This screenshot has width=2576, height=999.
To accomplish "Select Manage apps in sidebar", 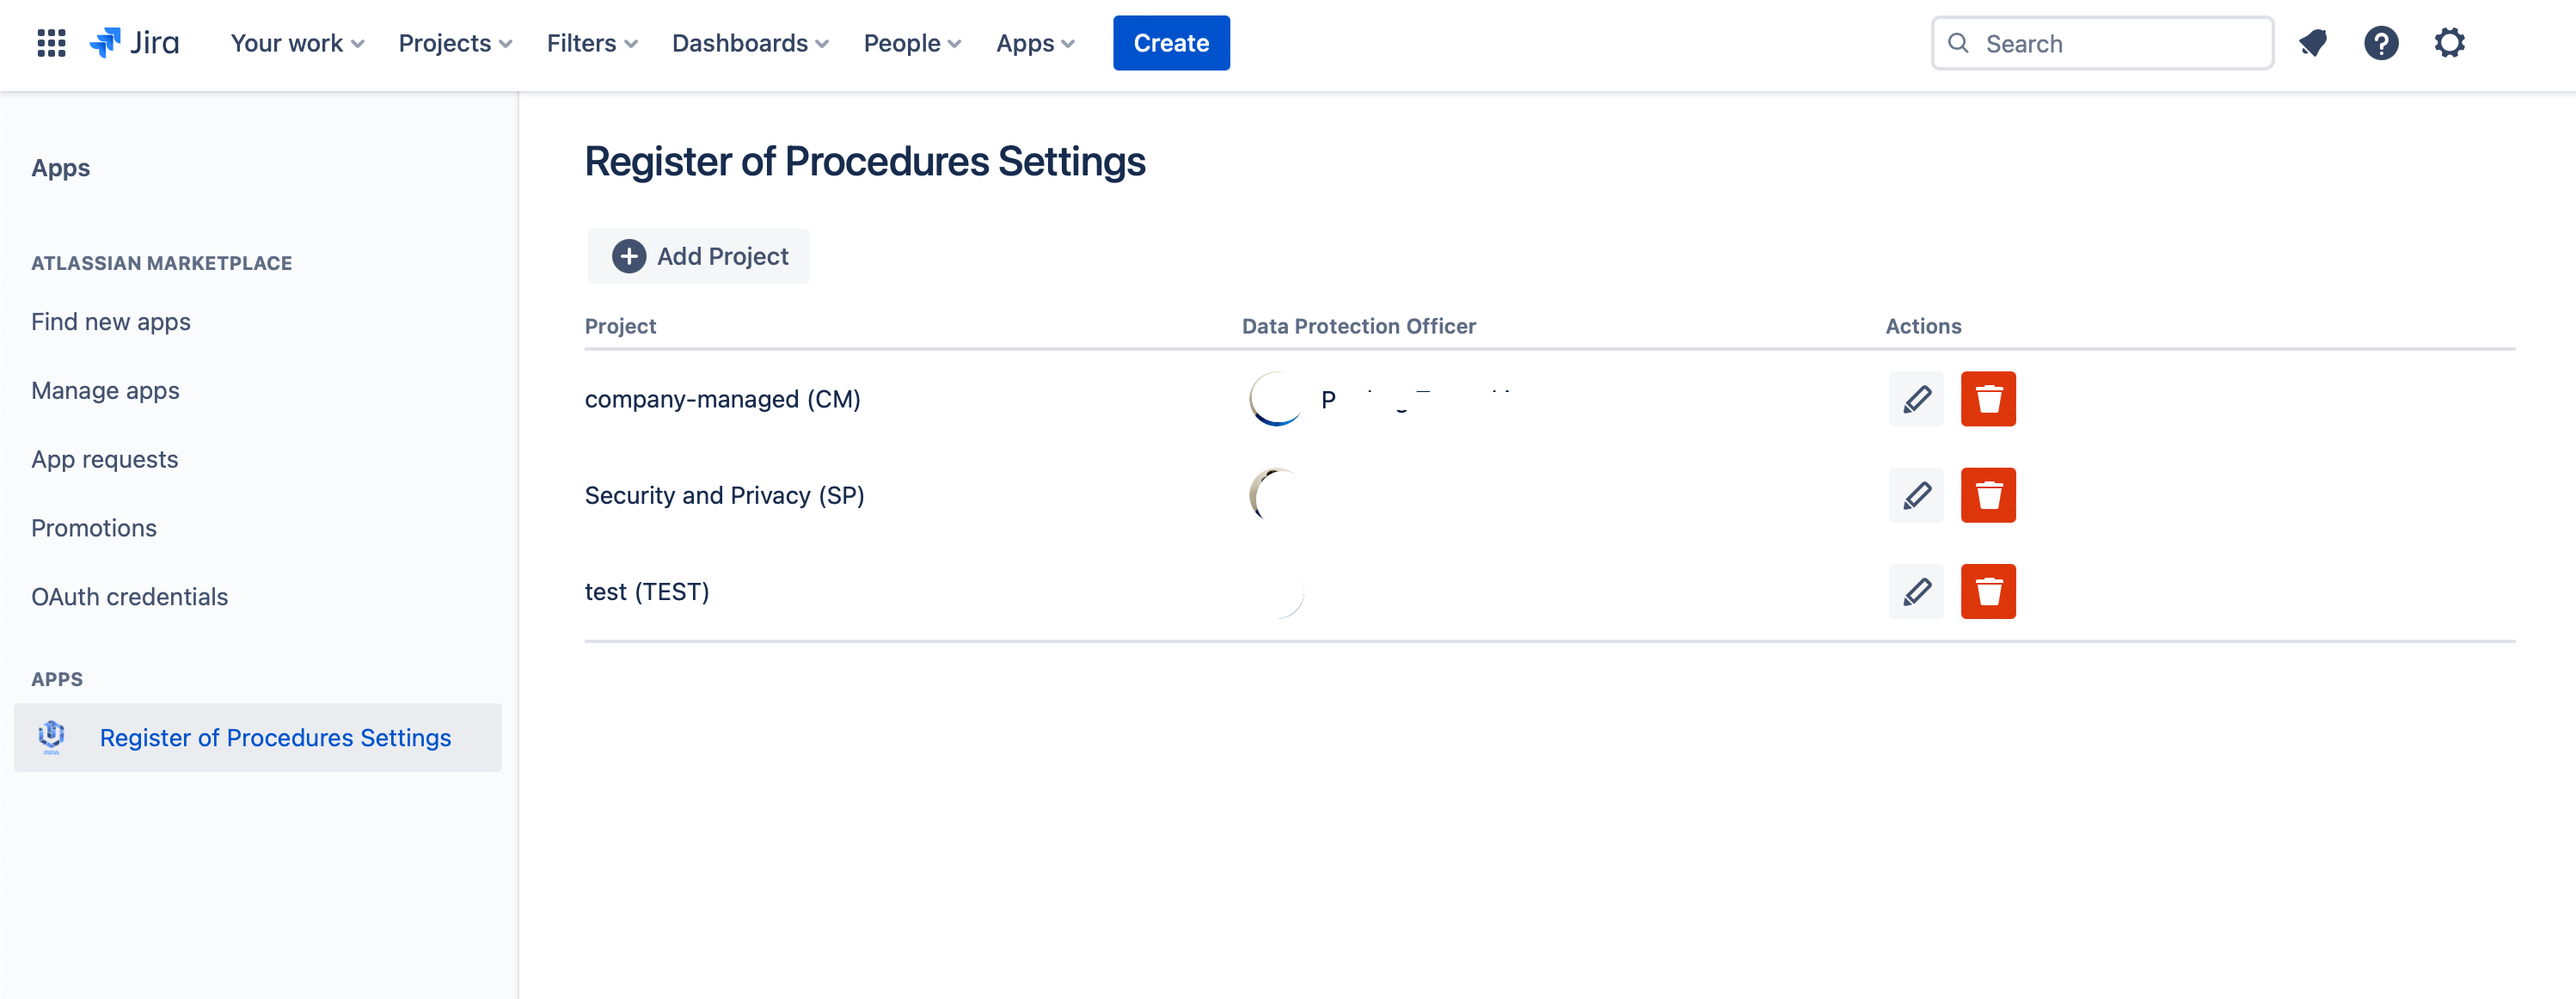I will pos(105,390).
